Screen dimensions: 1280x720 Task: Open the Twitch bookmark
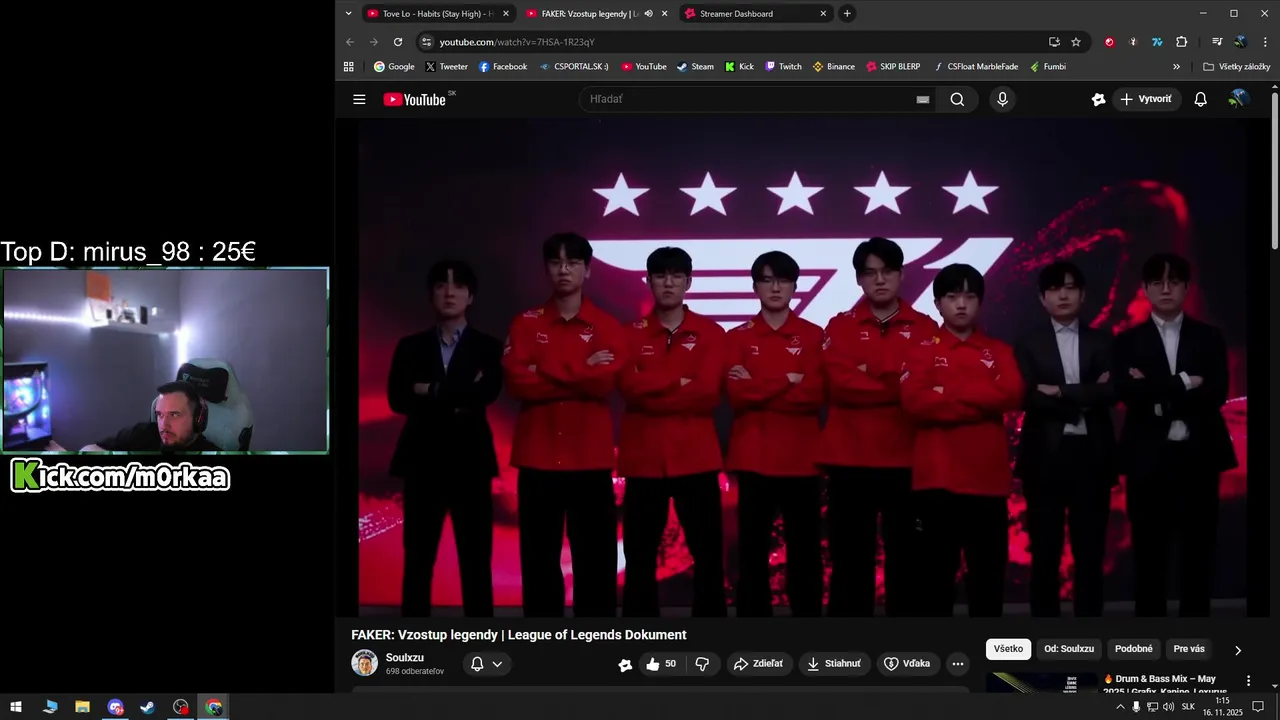click(x=783, y=67)
